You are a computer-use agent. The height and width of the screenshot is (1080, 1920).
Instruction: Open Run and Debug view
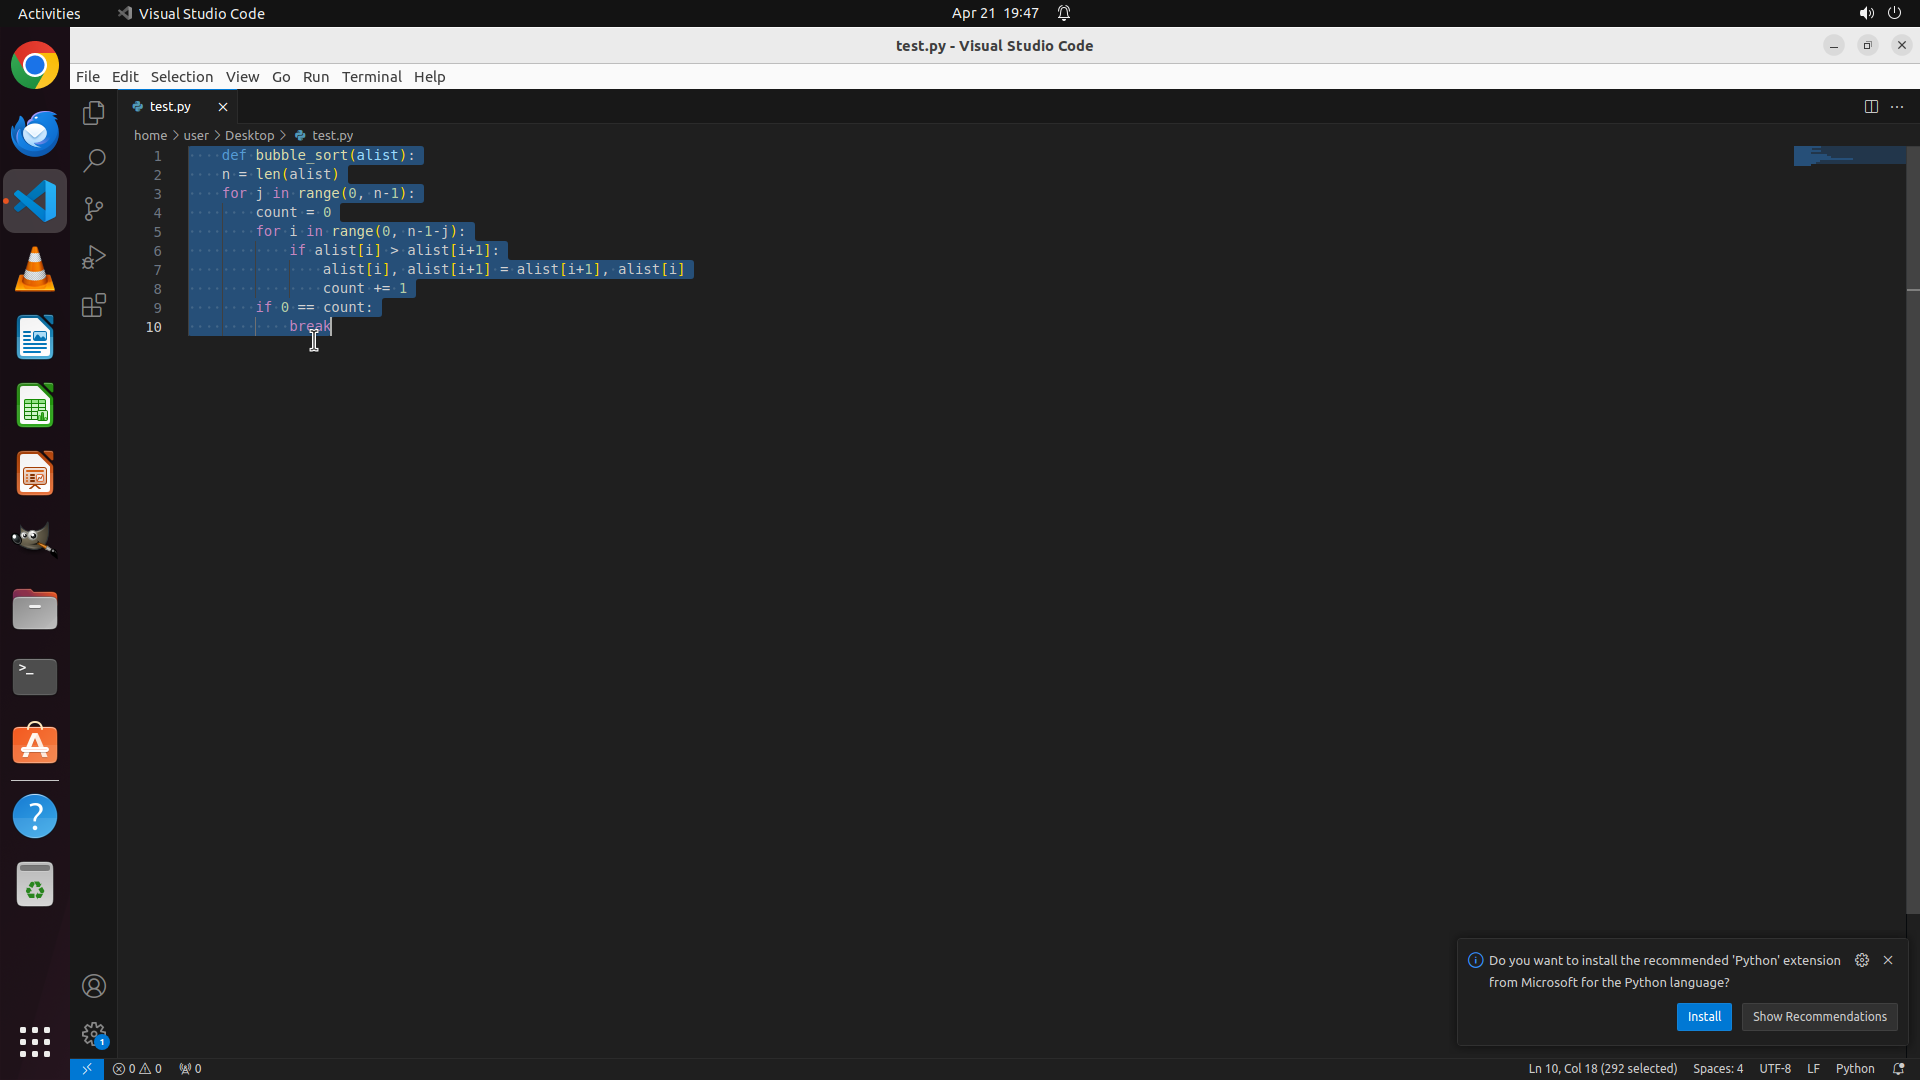(x=94, y=257)
